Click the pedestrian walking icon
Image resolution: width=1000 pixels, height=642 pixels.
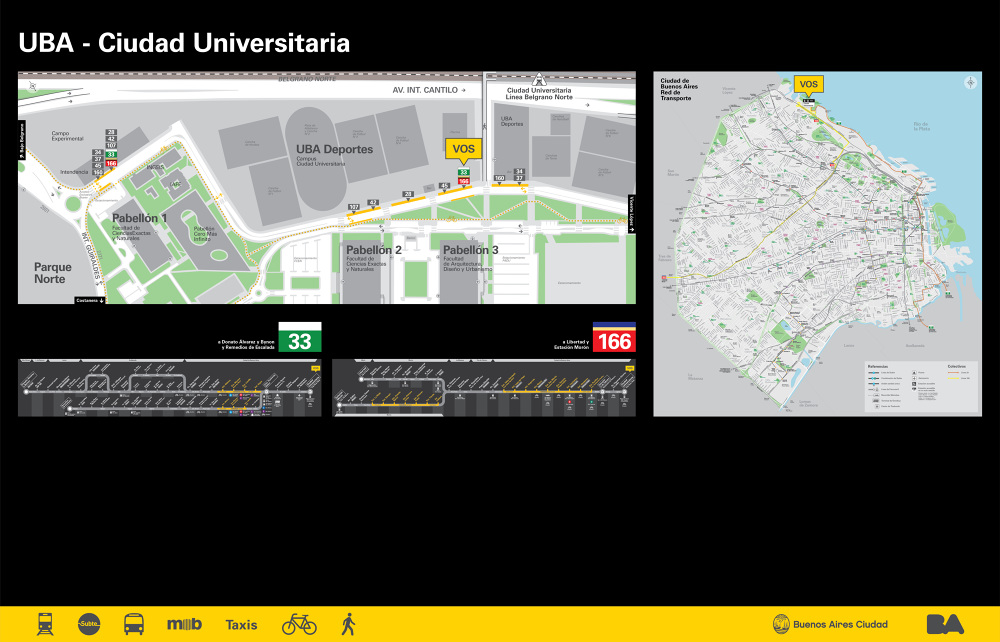click(350, 623)
